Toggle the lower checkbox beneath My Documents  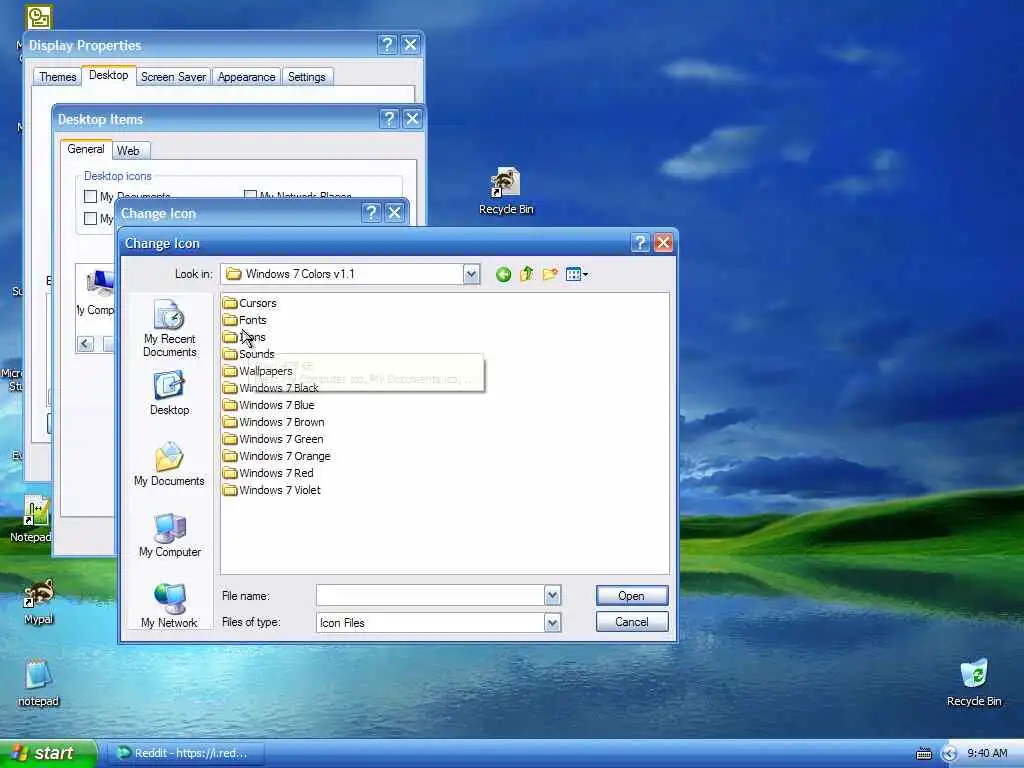coord(91,218)
